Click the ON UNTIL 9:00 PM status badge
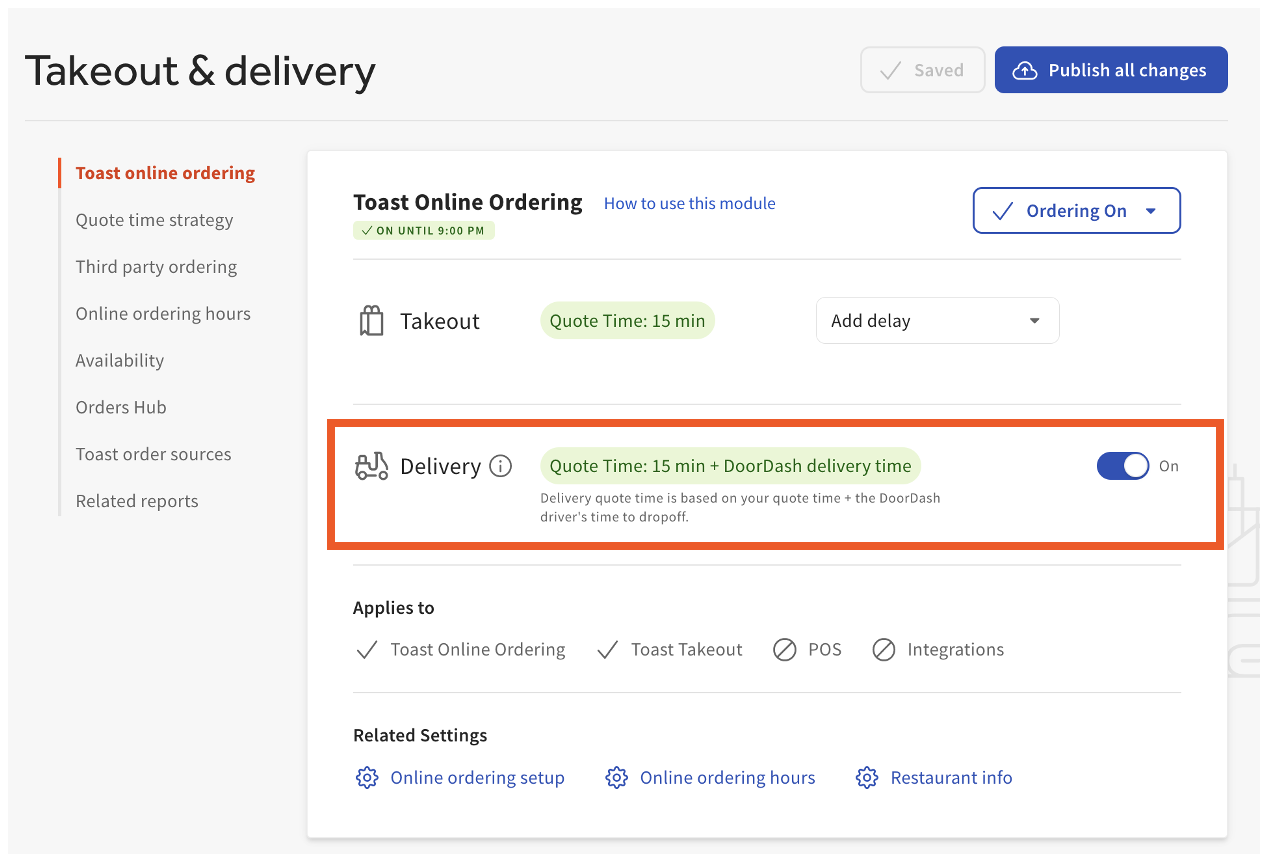1276x866 pixels. [x=423, y=230]
